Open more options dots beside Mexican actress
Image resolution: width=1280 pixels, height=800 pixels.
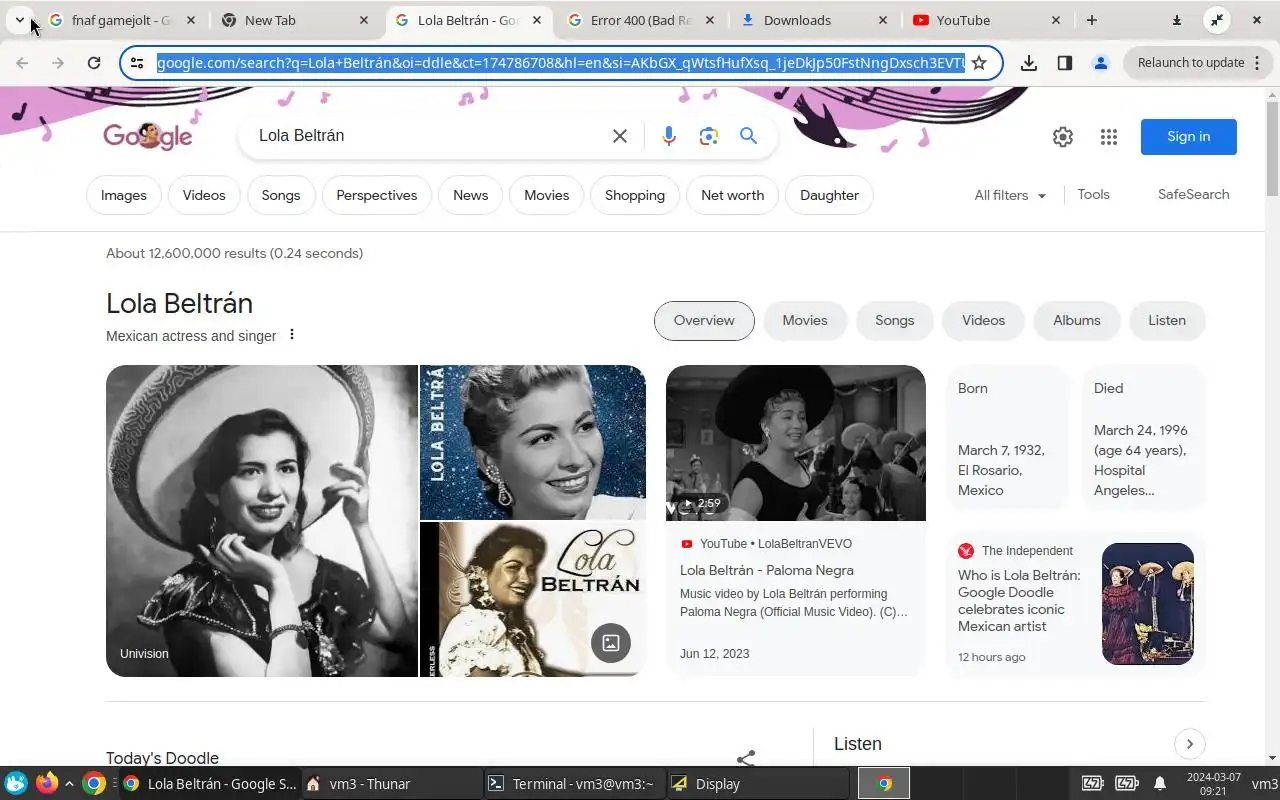point(292,335)
